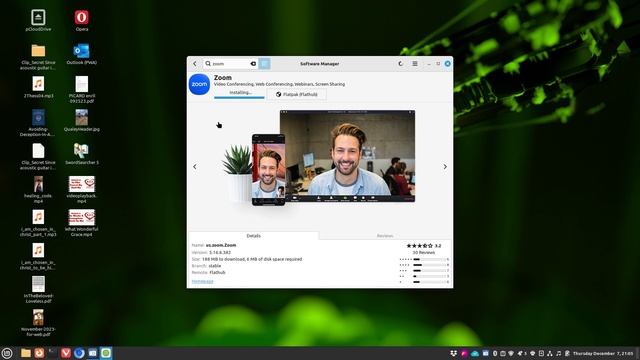The height and width of the screenshot is (360, 640).
Task: Switch to the Details tab
Action: tap(253, 236)
